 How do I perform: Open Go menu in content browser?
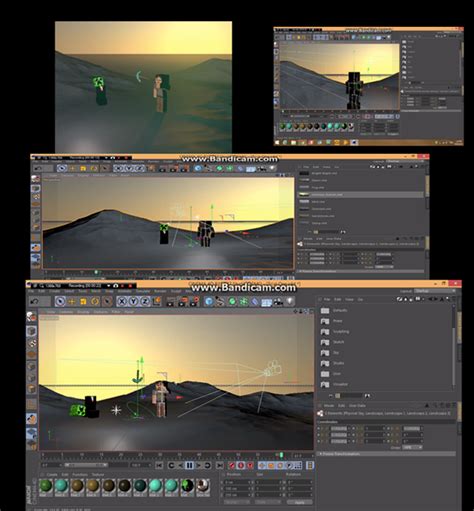[360, 300]
